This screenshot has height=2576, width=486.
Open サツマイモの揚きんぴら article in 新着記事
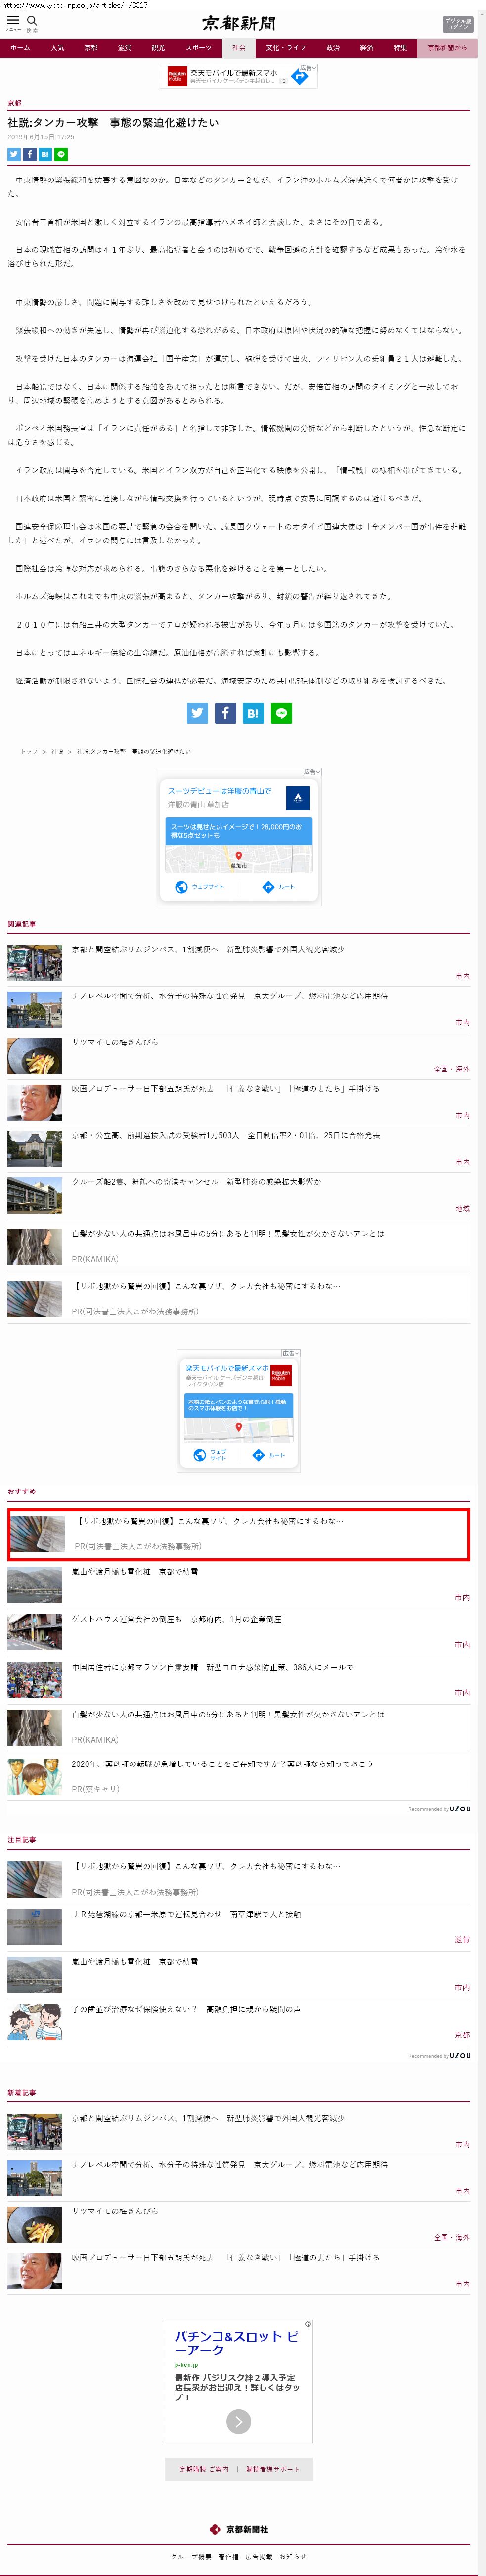click(x=115, y=2210)
